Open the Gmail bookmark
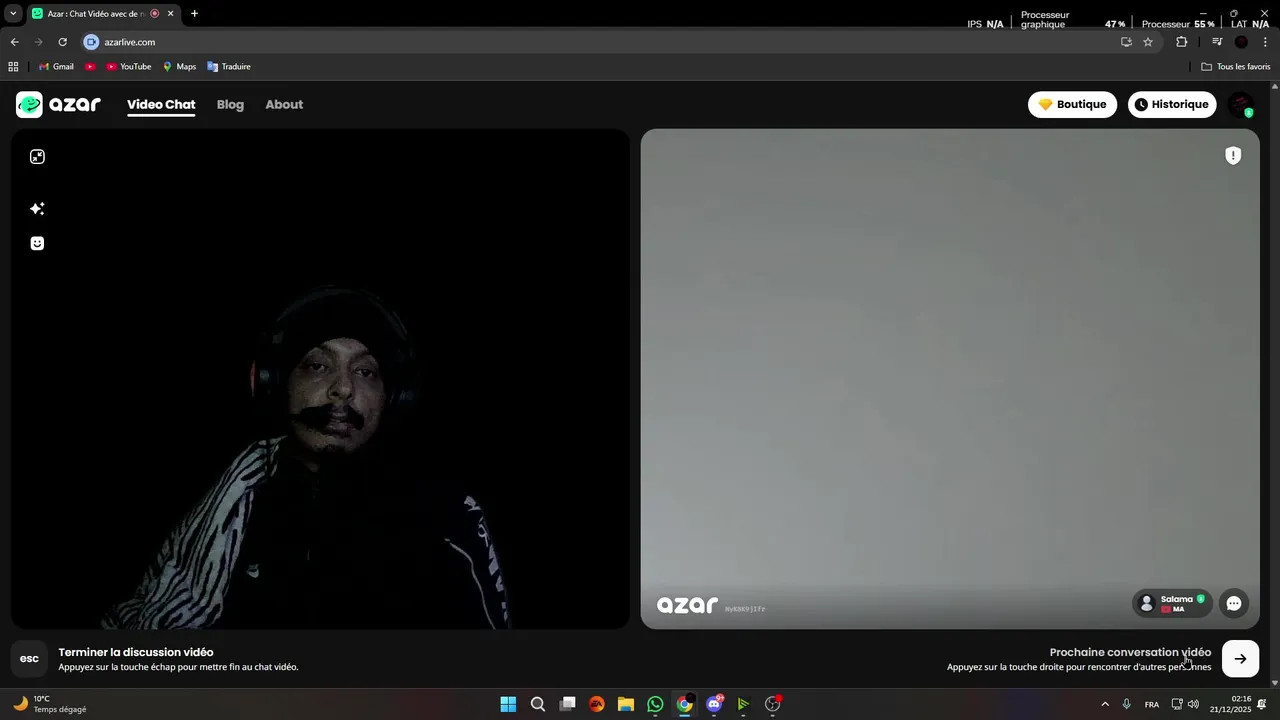The width and height of the screenshot is (1280, 720). click(x=56, y=67)
